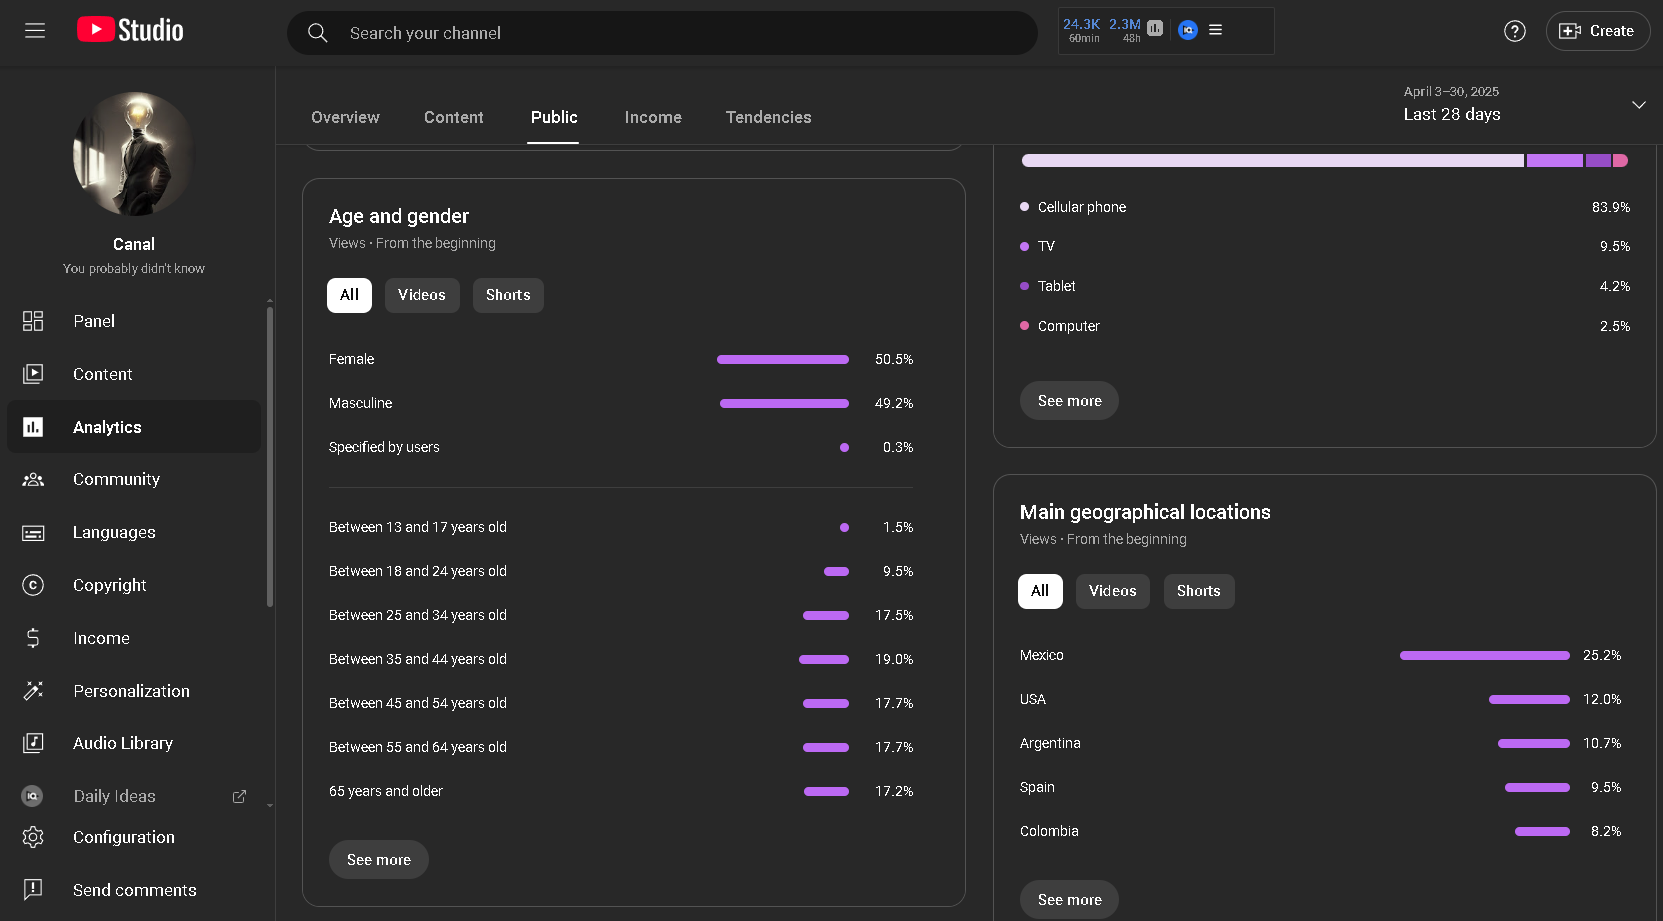
Task: Open Analytics in the sidebar
Action: (x=134, y=427)
